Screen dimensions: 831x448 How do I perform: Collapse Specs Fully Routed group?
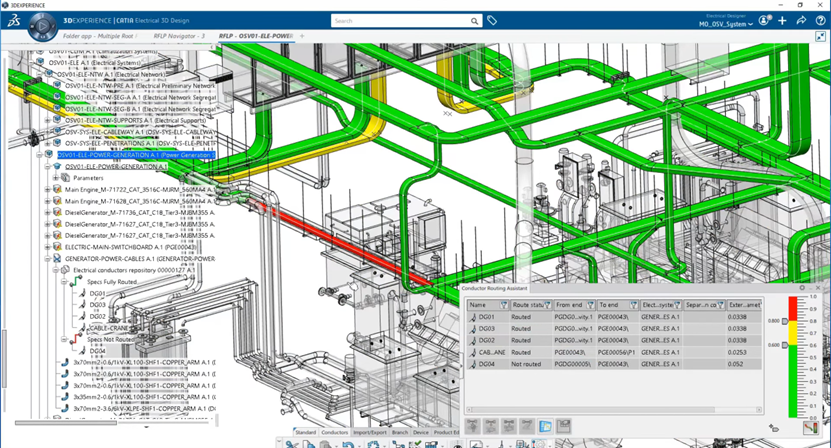64,282
